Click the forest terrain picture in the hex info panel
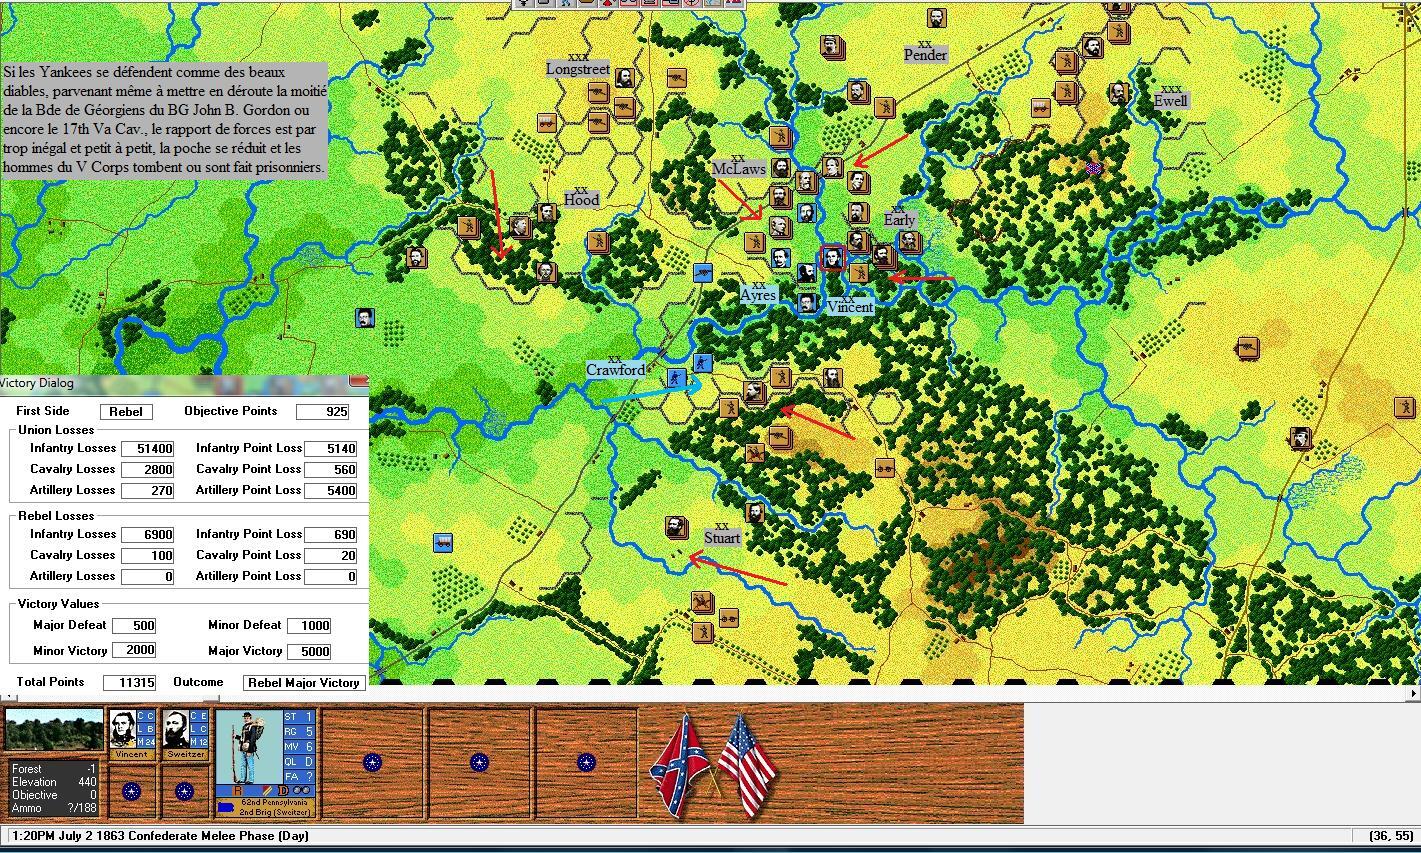1421x853 pixels. click(54, 731)
